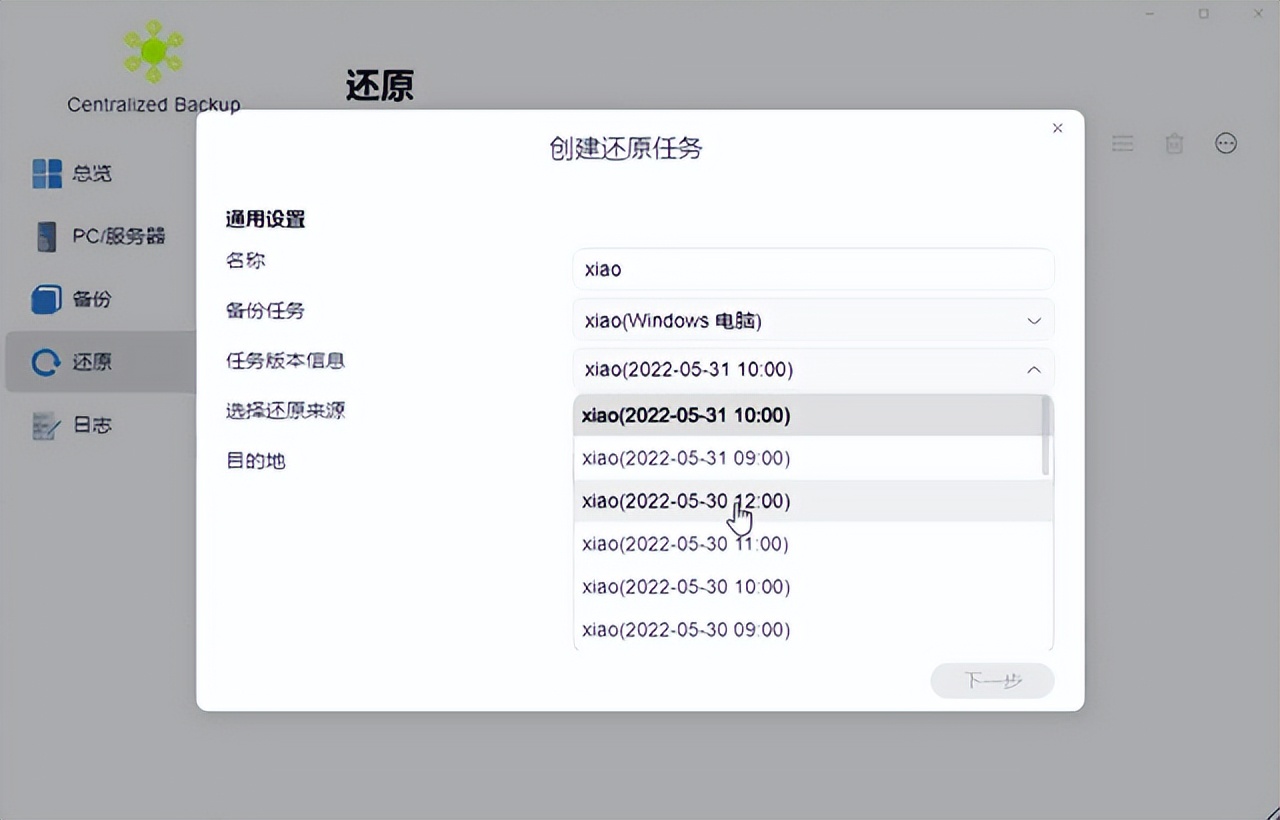
Task: Choose version xiao(2022-05-31 09:00)
Action: pyautogui.click(x=684, y=458)
